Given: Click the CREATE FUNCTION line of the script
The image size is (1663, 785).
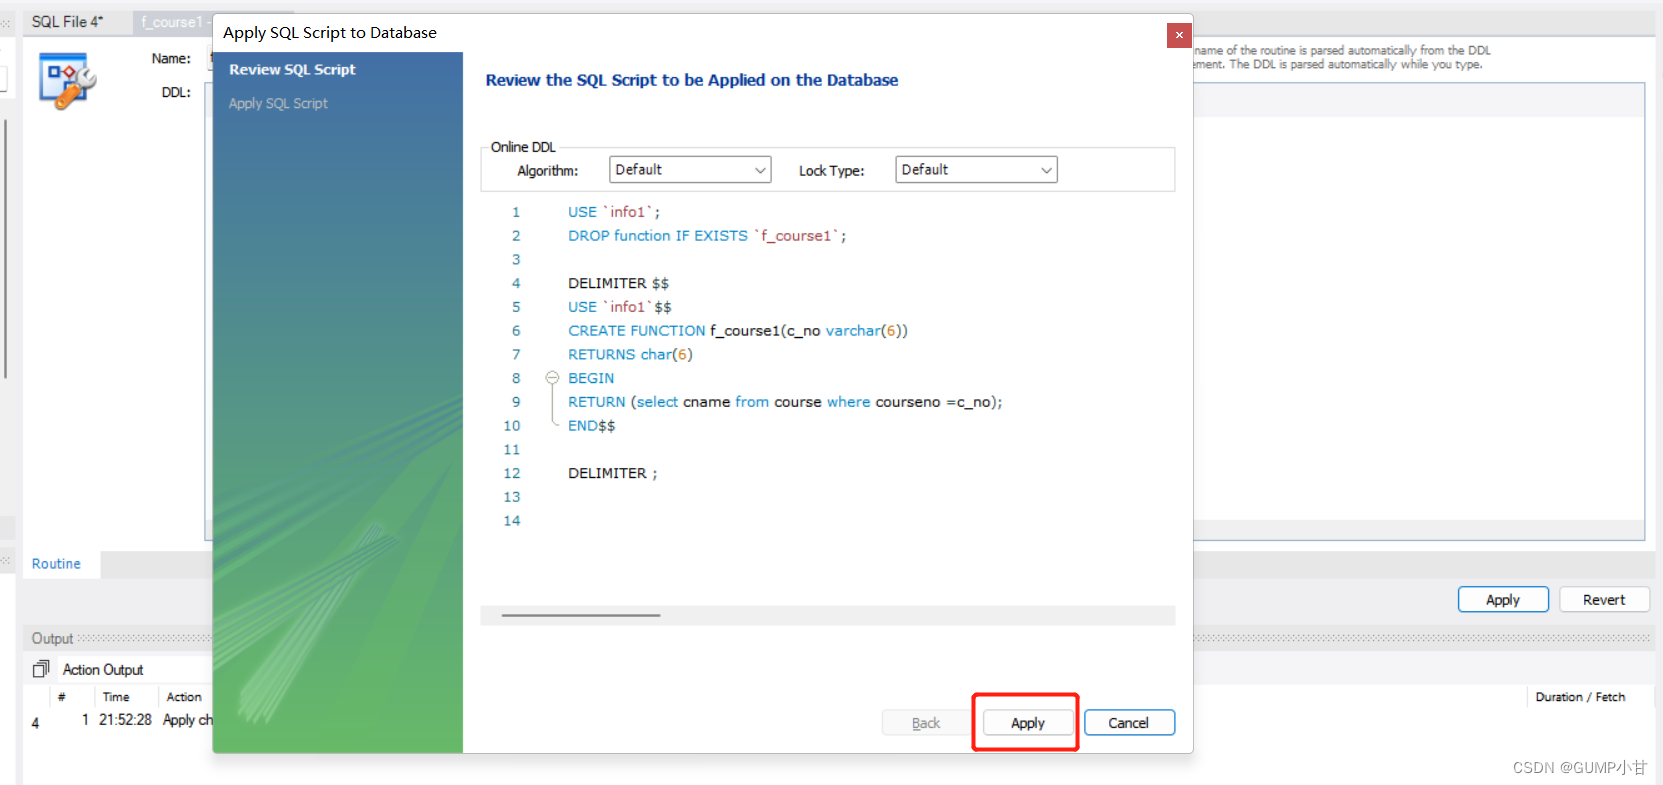Looking at the screenshot, I should 737,331.
